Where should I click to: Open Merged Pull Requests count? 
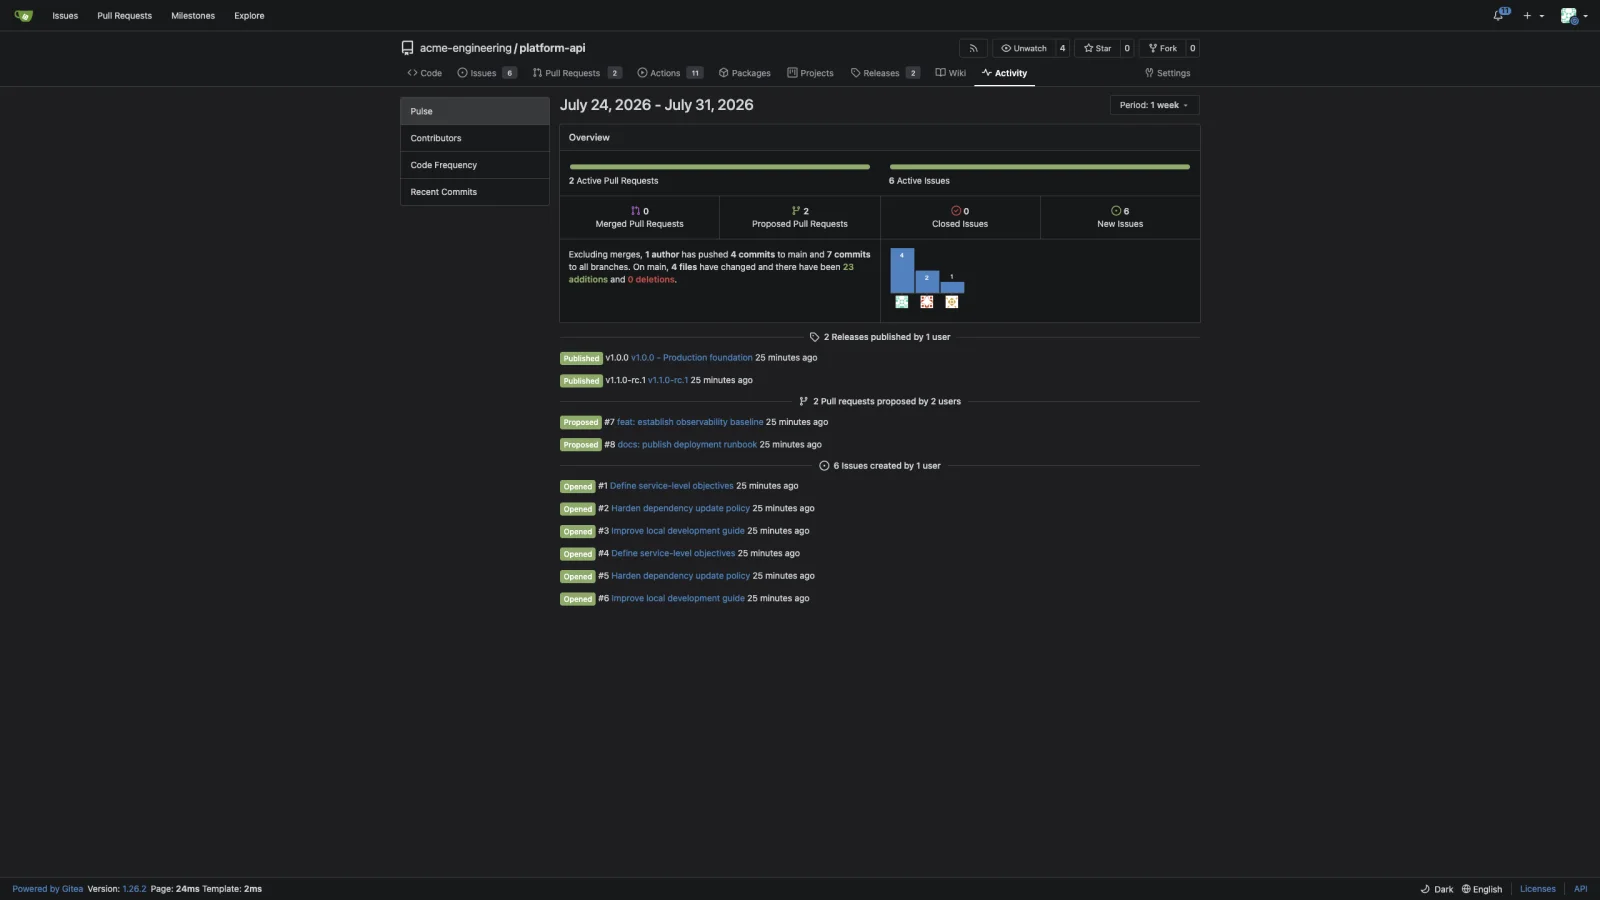click(640, 217)
